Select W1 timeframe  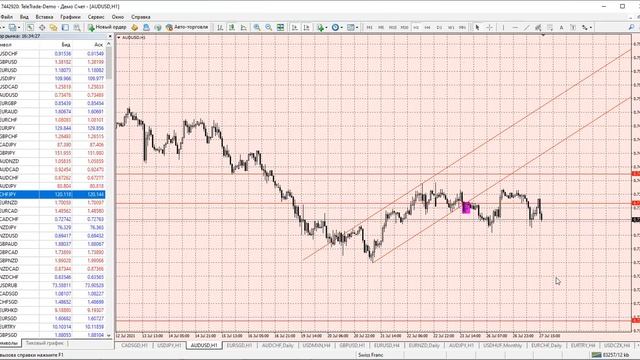[451, 27]
